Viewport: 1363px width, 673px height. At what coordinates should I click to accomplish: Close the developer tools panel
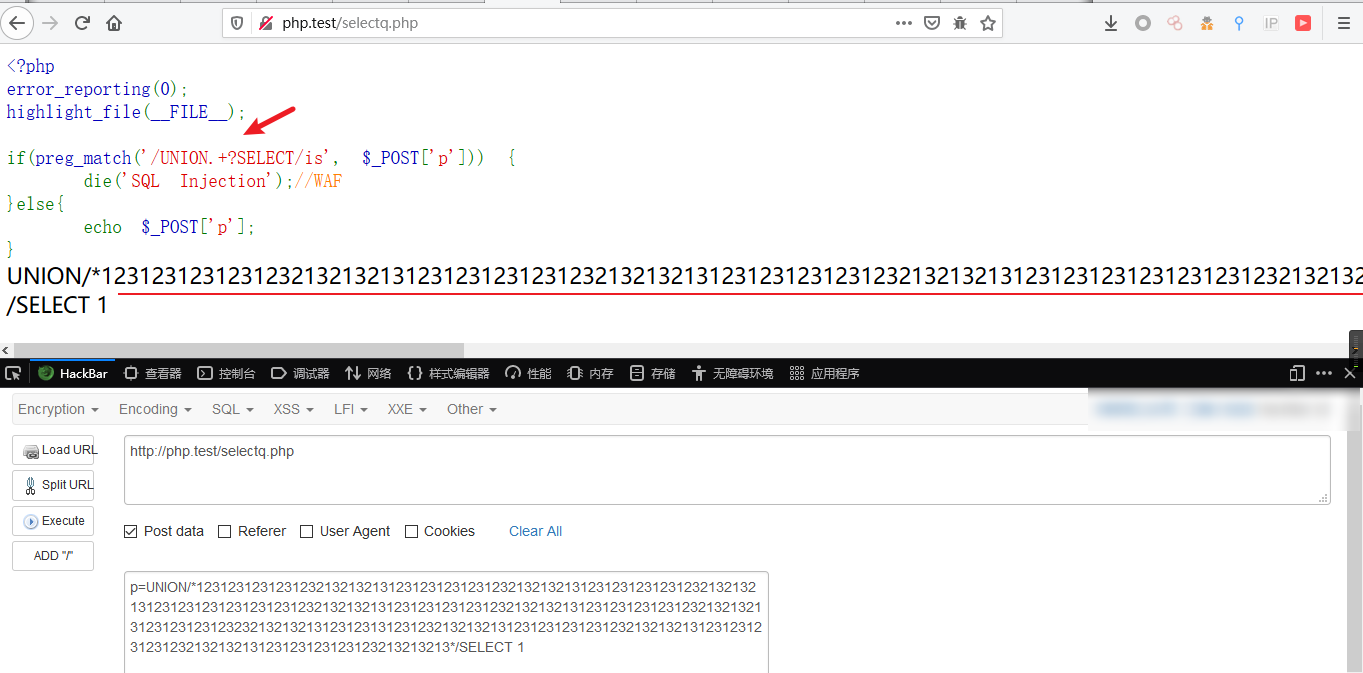coord(1350,373)
